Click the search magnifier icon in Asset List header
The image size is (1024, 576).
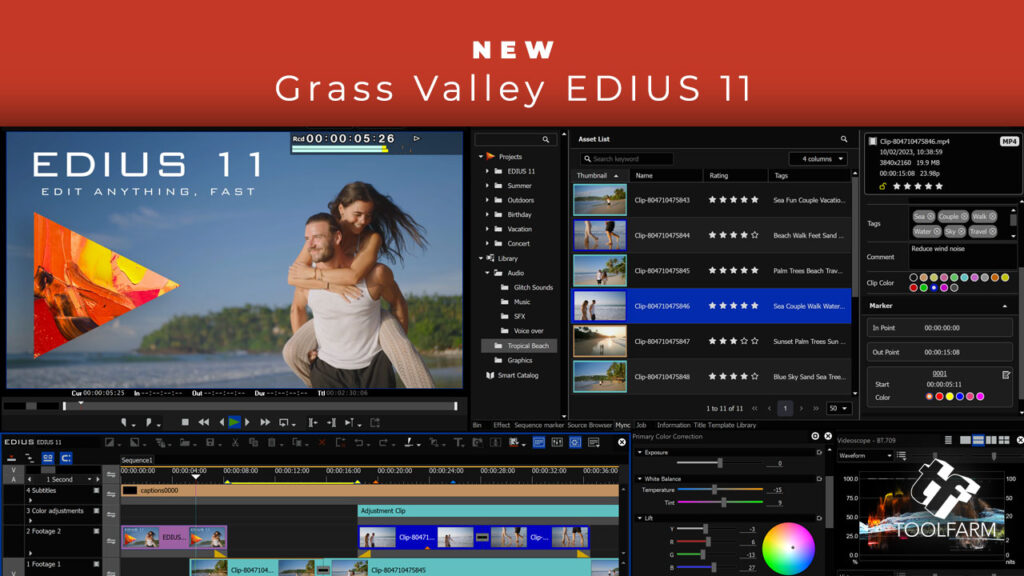[x=844, y=139]
